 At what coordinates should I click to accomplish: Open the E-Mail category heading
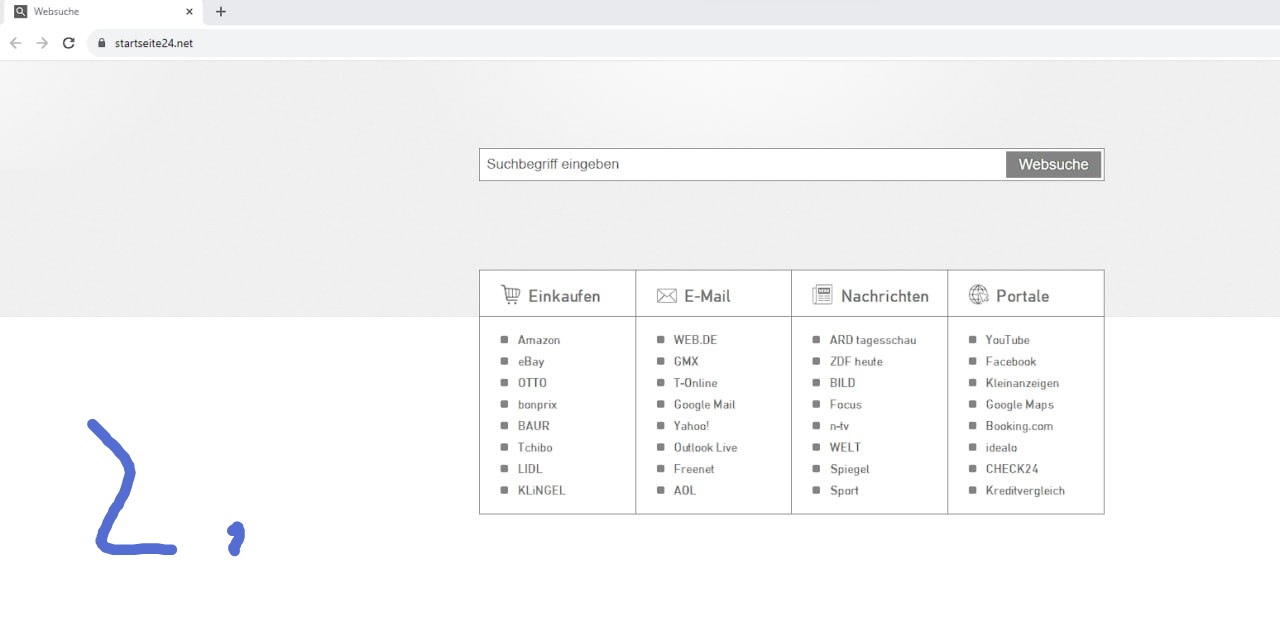coord(707,296)
